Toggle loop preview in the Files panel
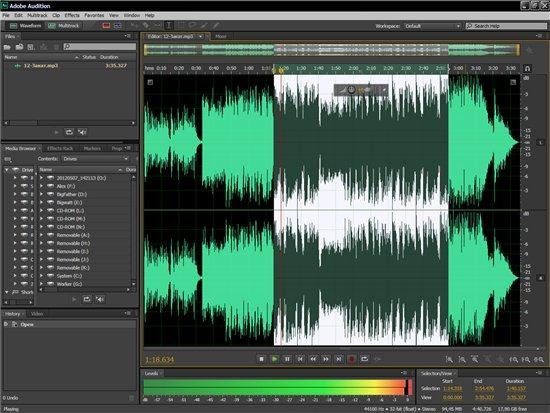 click(69, 132)
